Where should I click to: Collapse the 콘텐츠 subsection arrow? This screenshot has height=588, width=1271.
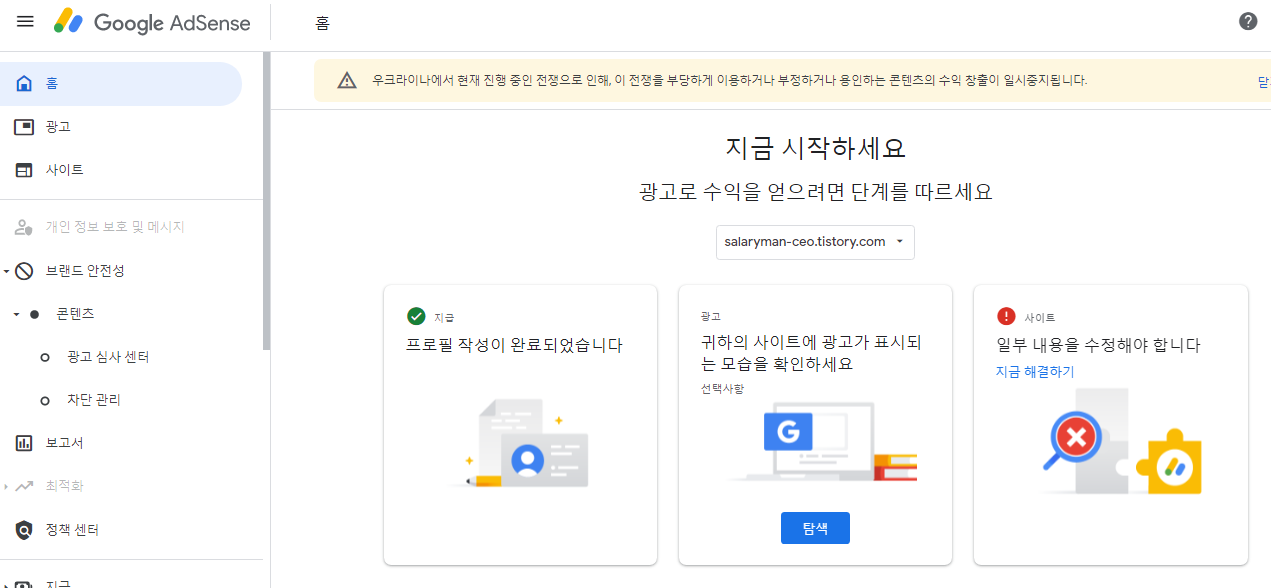pos(16,314)
